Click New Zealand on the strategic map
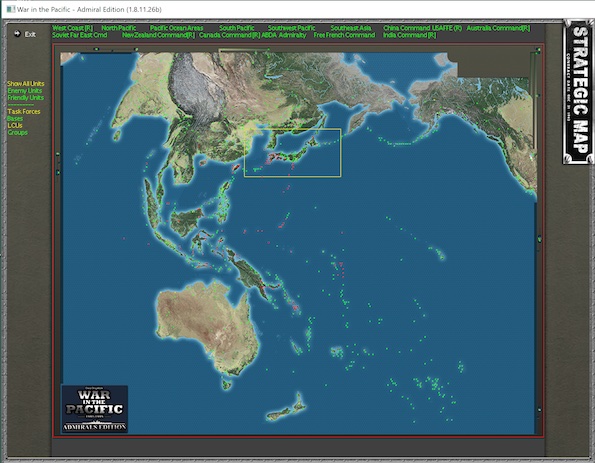 (286, 408)
